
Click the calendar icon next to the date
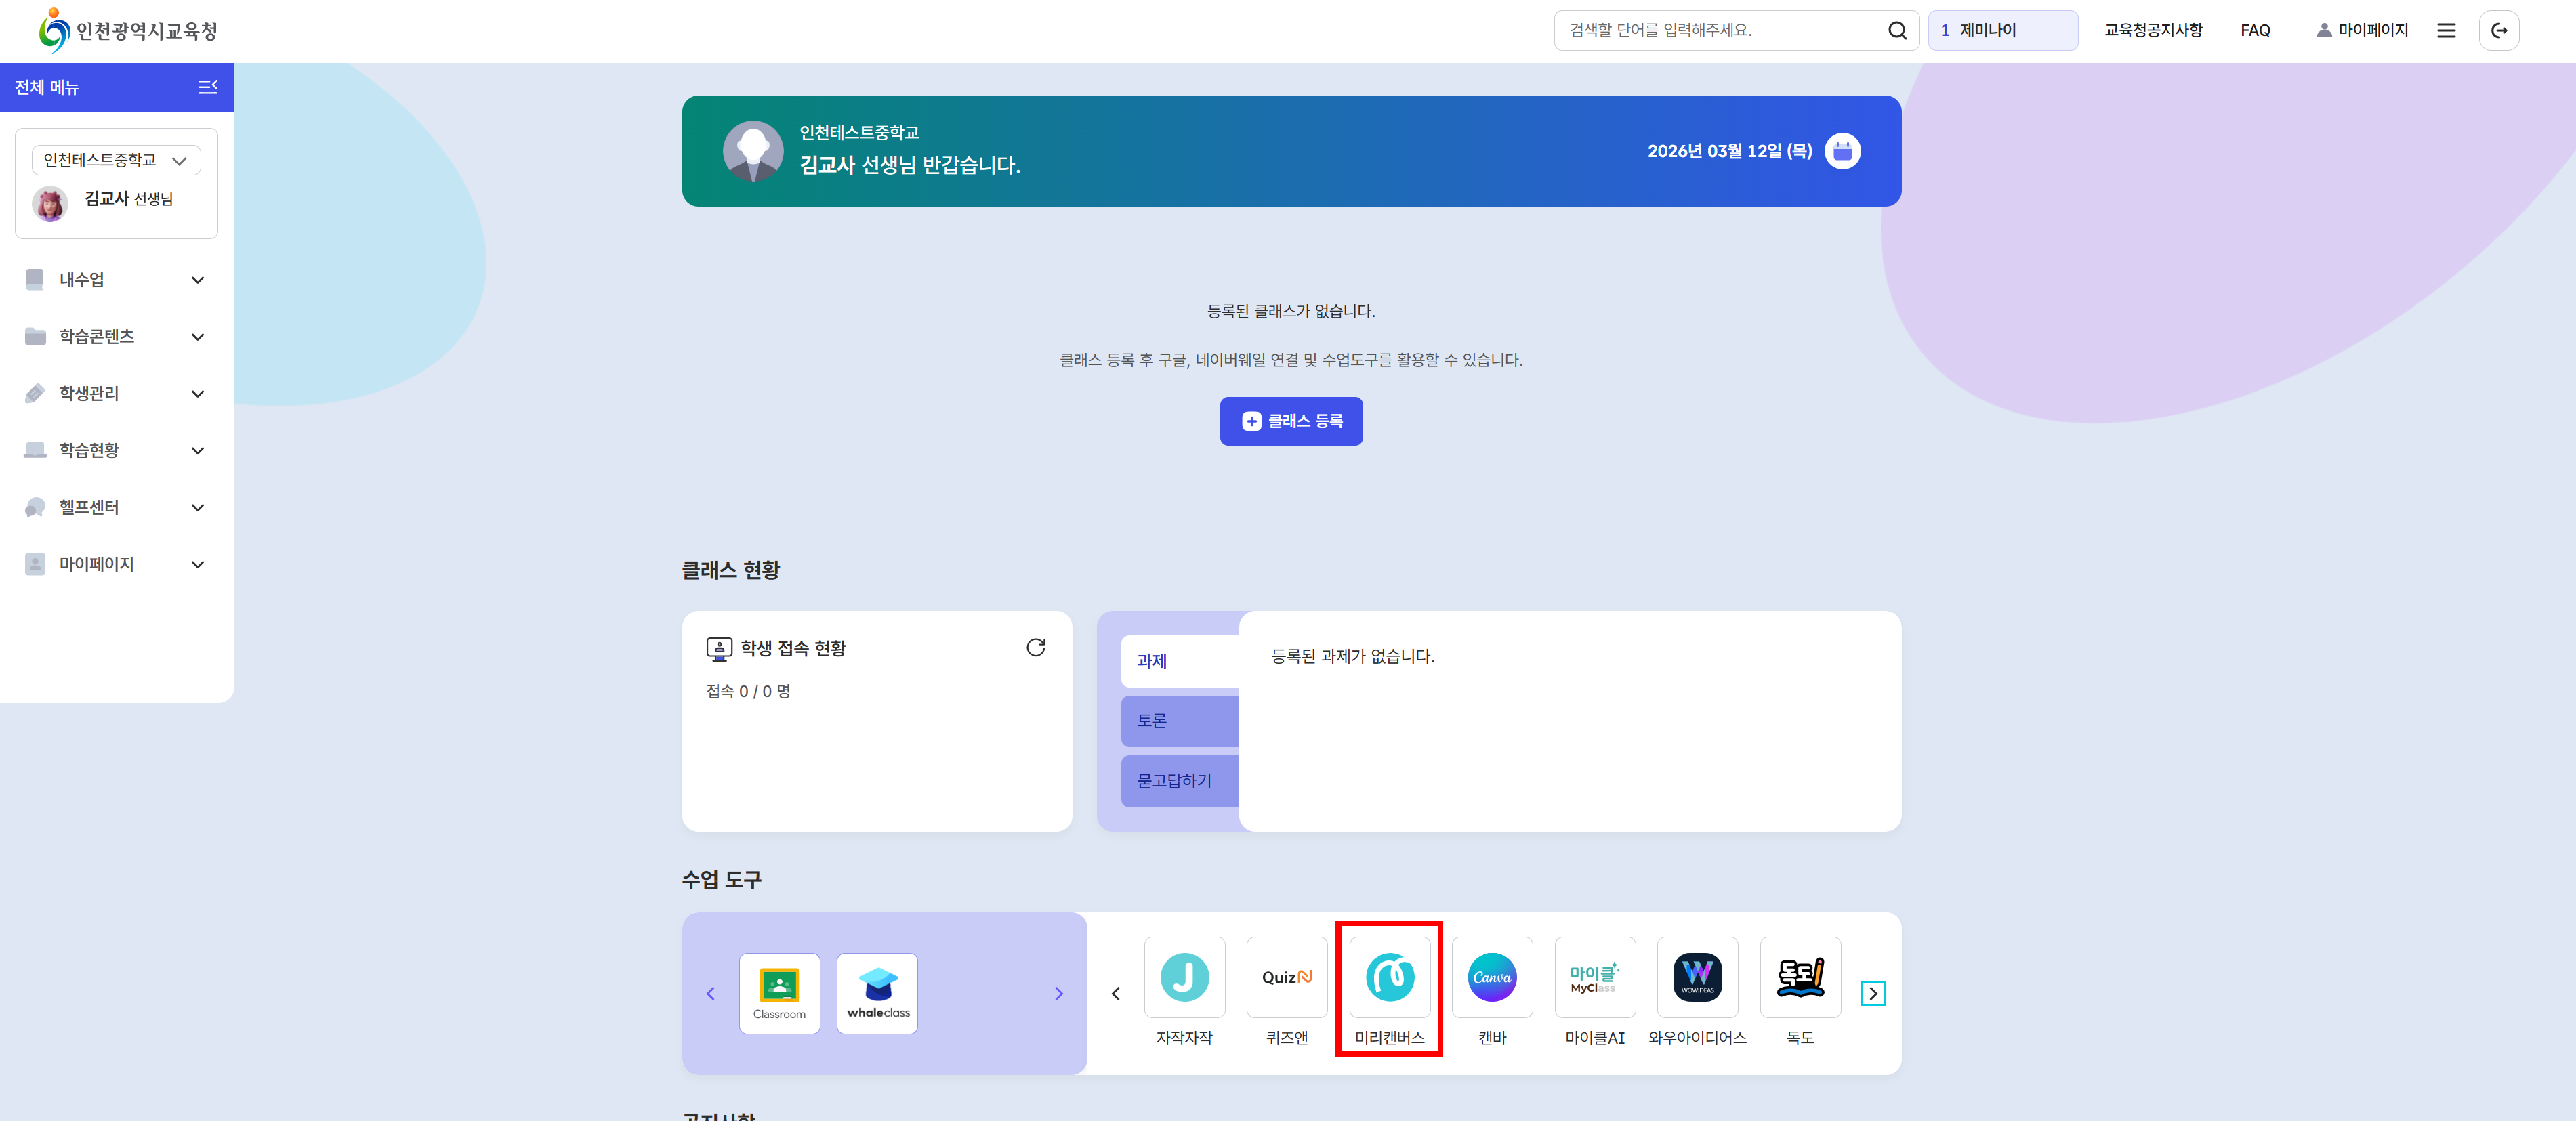[x=1842, y=151]
